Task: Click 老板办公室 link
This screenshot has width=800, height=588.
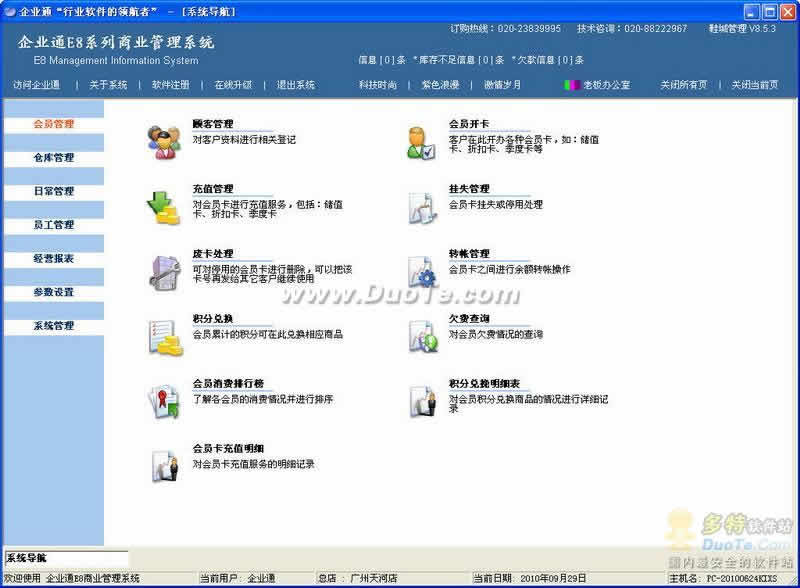Action: click(607, 85)
